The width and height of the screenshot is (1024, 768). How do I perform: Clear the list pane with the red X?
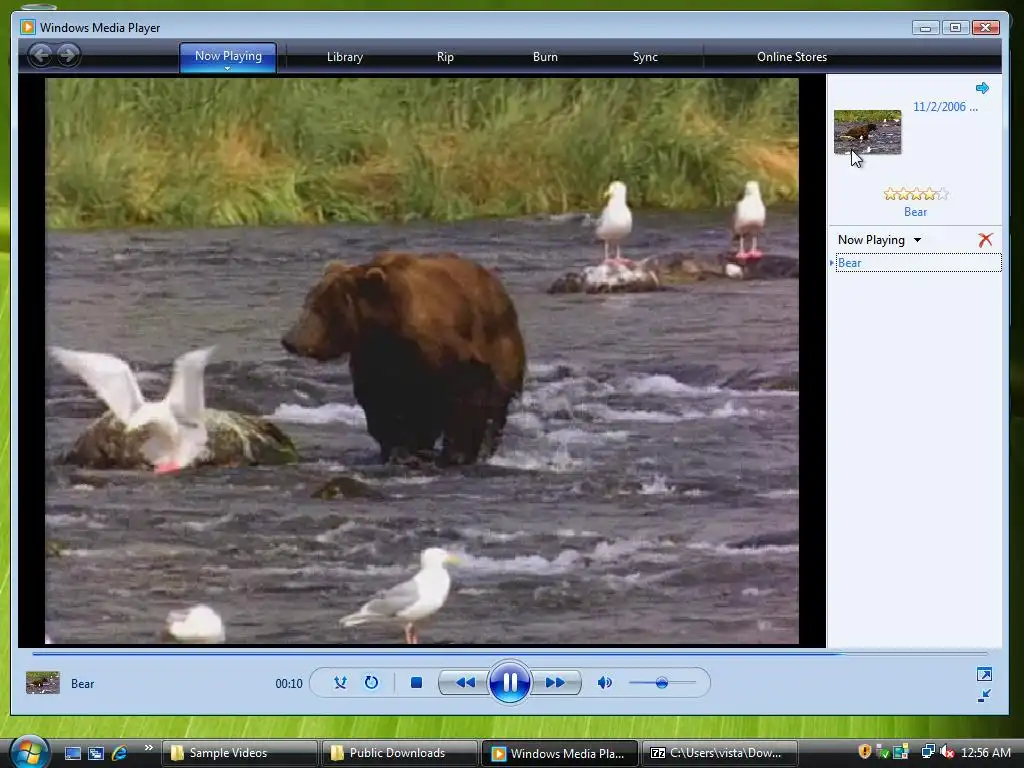point(985,240)
